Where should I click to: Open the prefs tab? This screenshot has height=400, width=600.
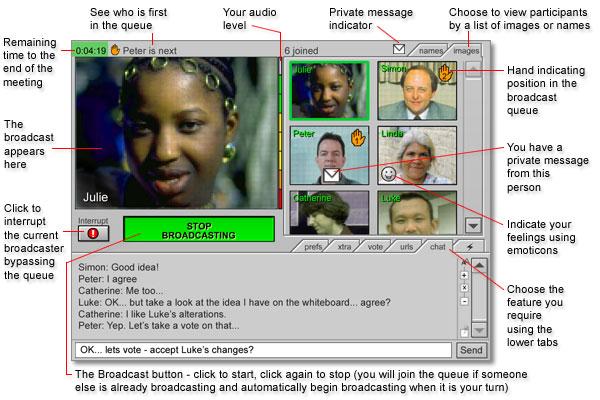tap(313, 246)
